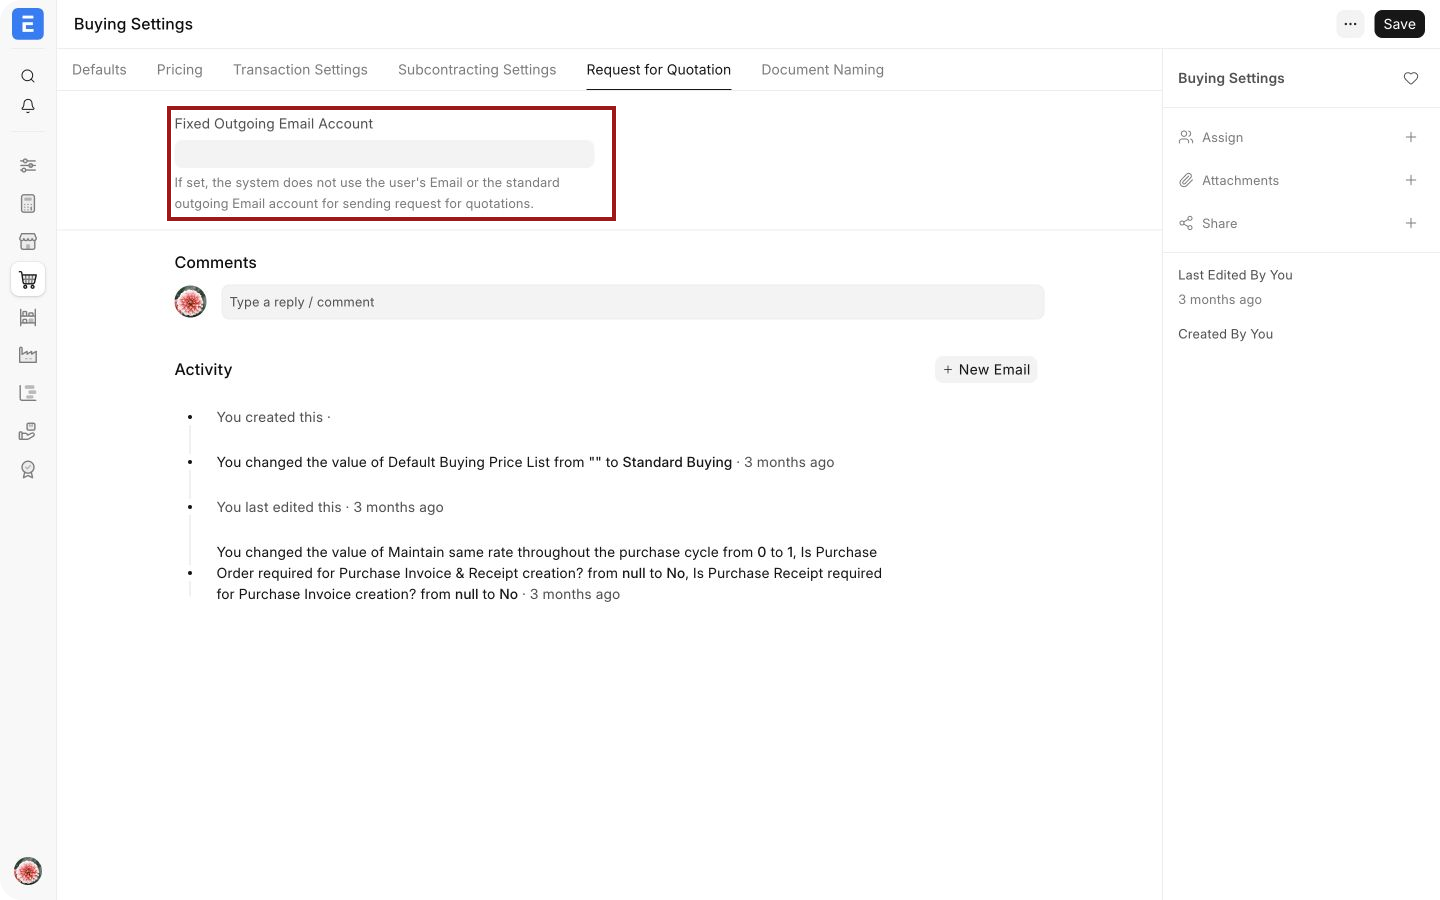The width and height of the screenshot is (1440, 900).
Task: Click the 'Maintain same rate' activity entry
Action: click(549, 573)
